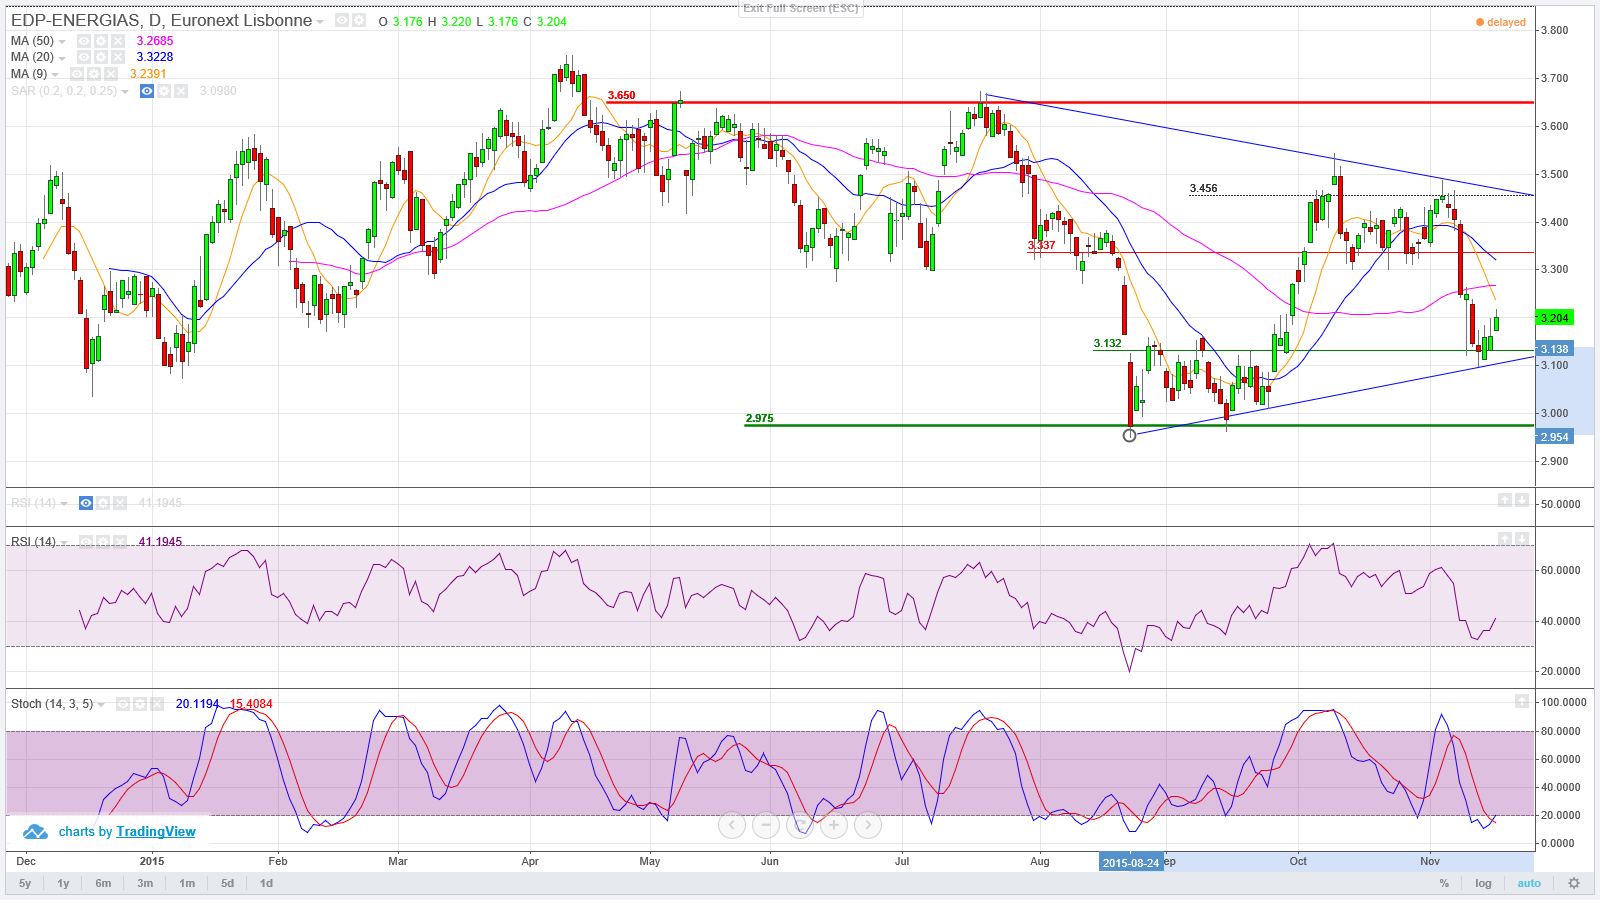The width and height of the screenshot is (1604, 909).
Task: Select the 1y time range
Action: pyautogui.click(x=63, y=884)
